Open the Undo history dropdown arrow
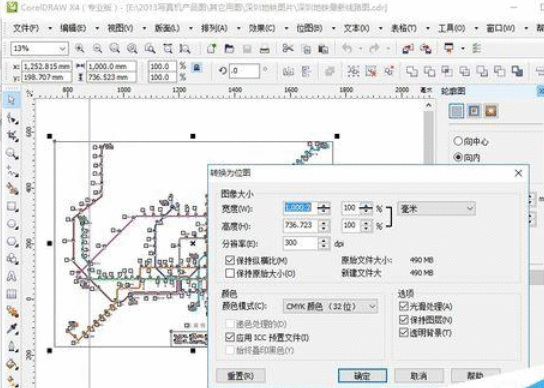The image size is (544, 388). pos(359,49)
